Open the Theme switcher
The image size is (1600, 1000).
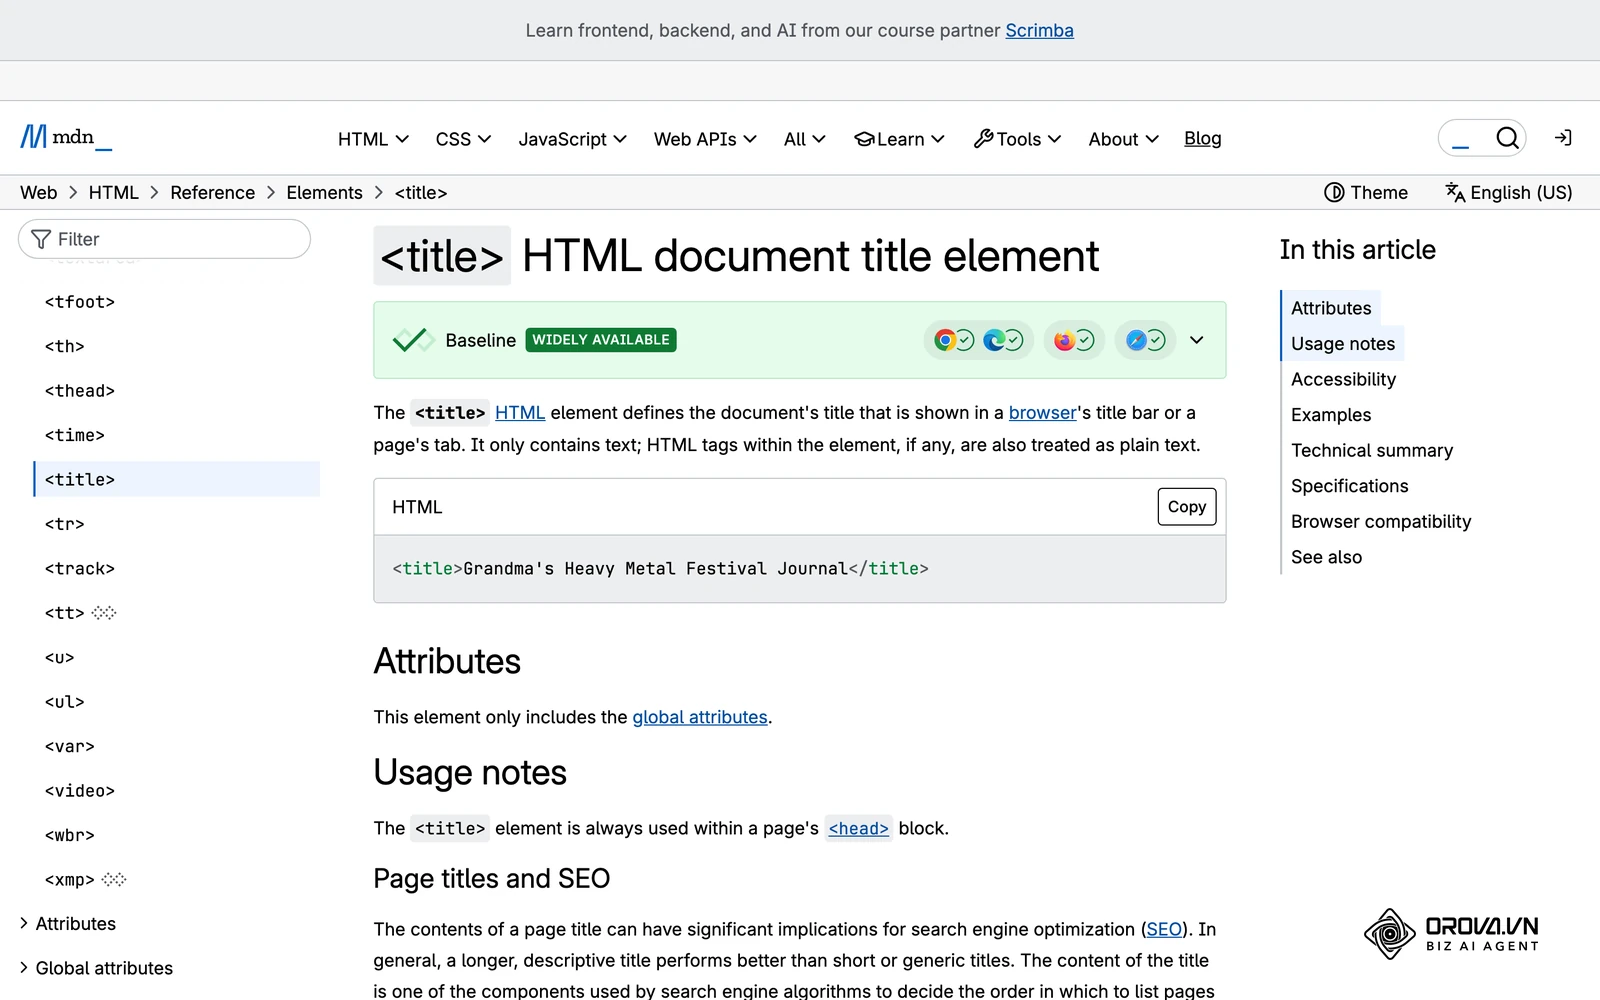pyautogui.click(x=1366, y=193)
